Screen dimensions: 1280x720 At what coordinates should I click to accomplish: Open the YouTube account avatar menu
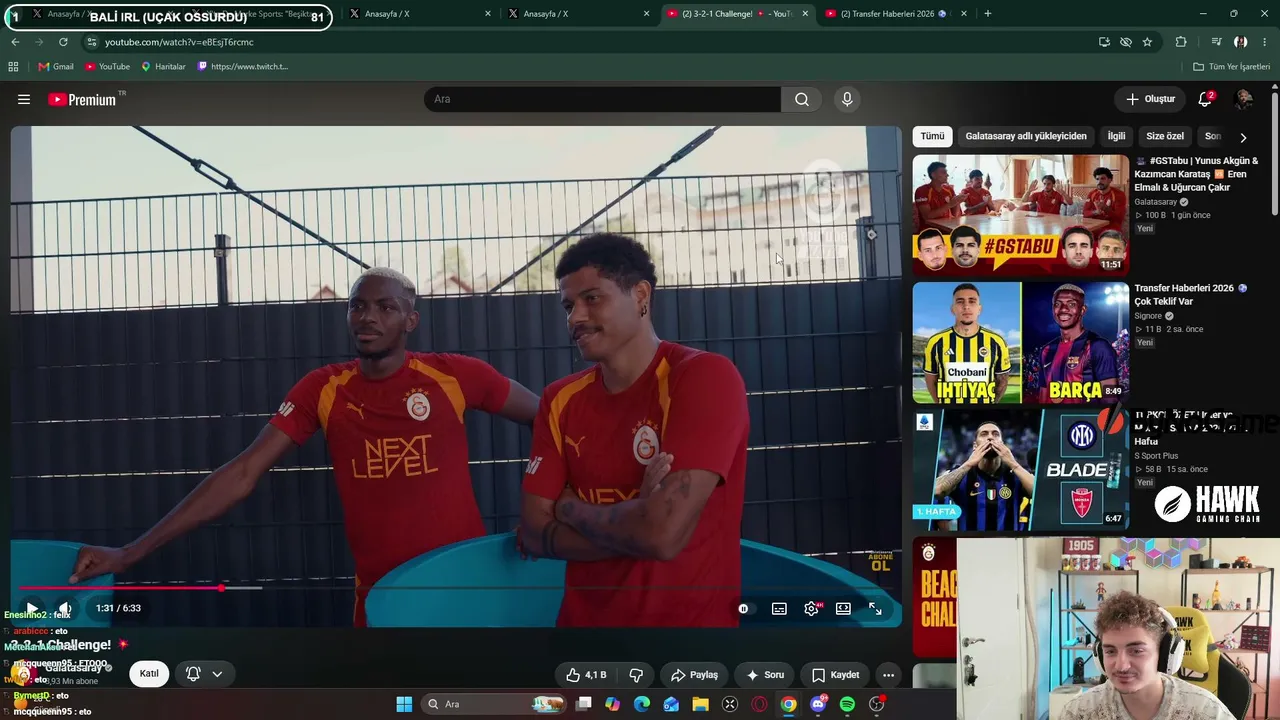(x=1244, y=99)
